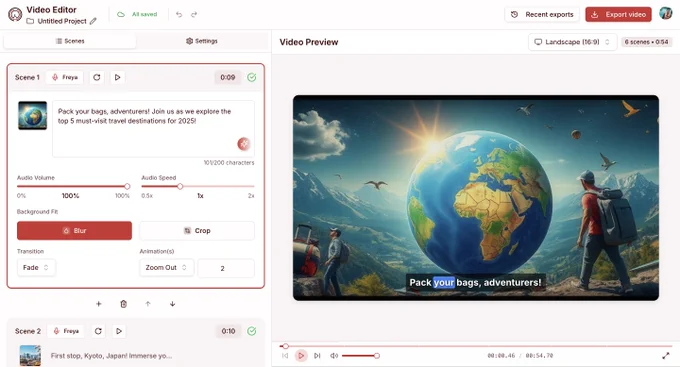The image size is (680, 367).
Task: Open the Scene 1 globe thumbnail
Action: pyautogui.click(x=33, y=115)
